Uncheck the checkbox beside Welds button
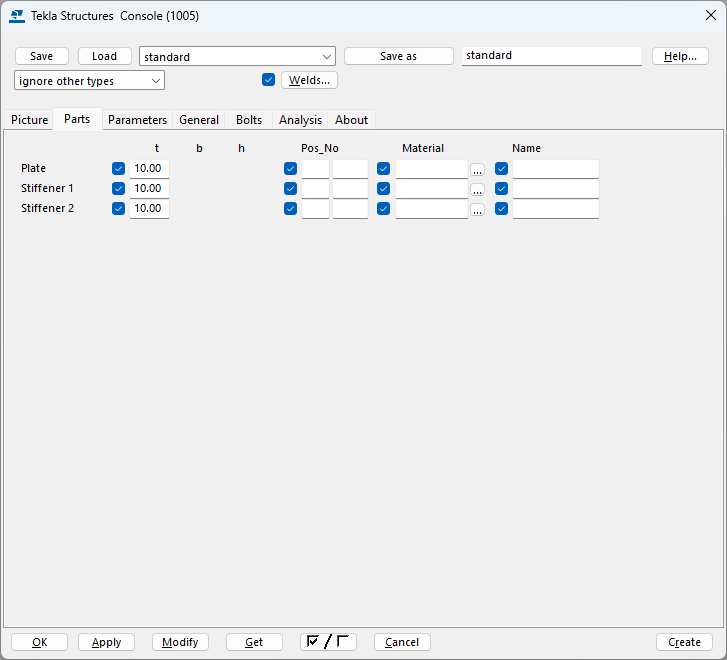The image size is (727, 660). coord(268,80)
